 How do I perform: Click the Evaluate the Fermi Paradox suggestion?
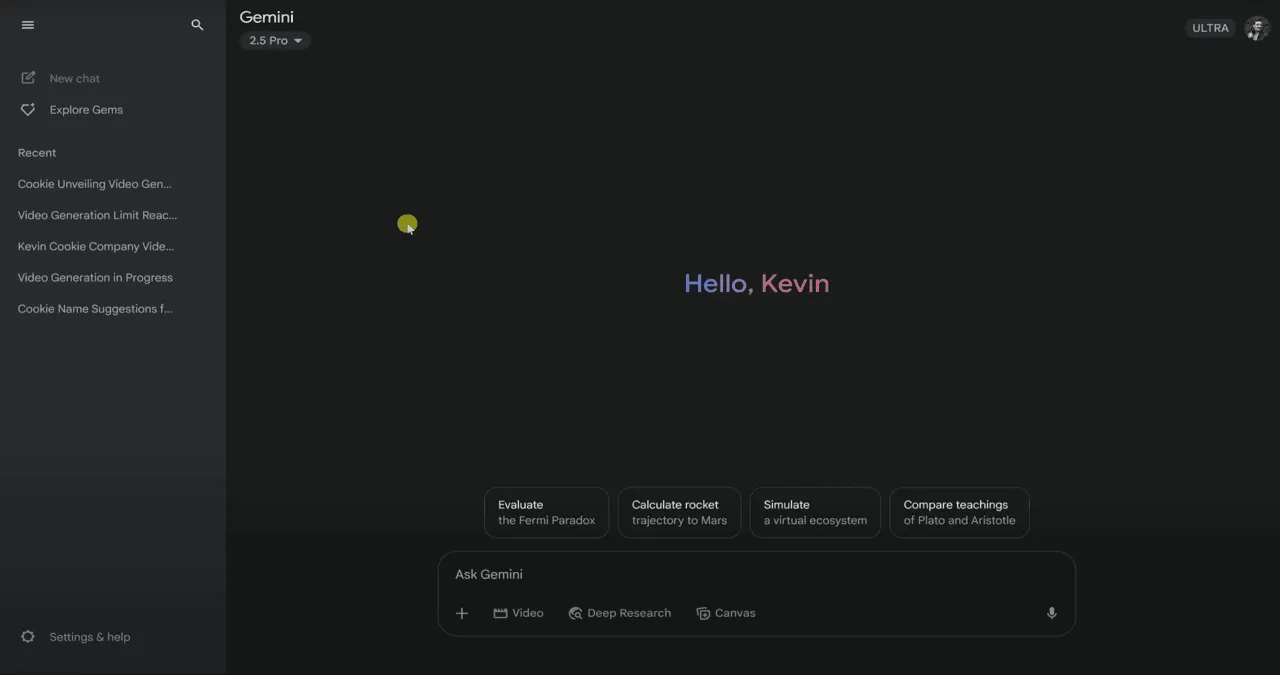coord(546,512)
